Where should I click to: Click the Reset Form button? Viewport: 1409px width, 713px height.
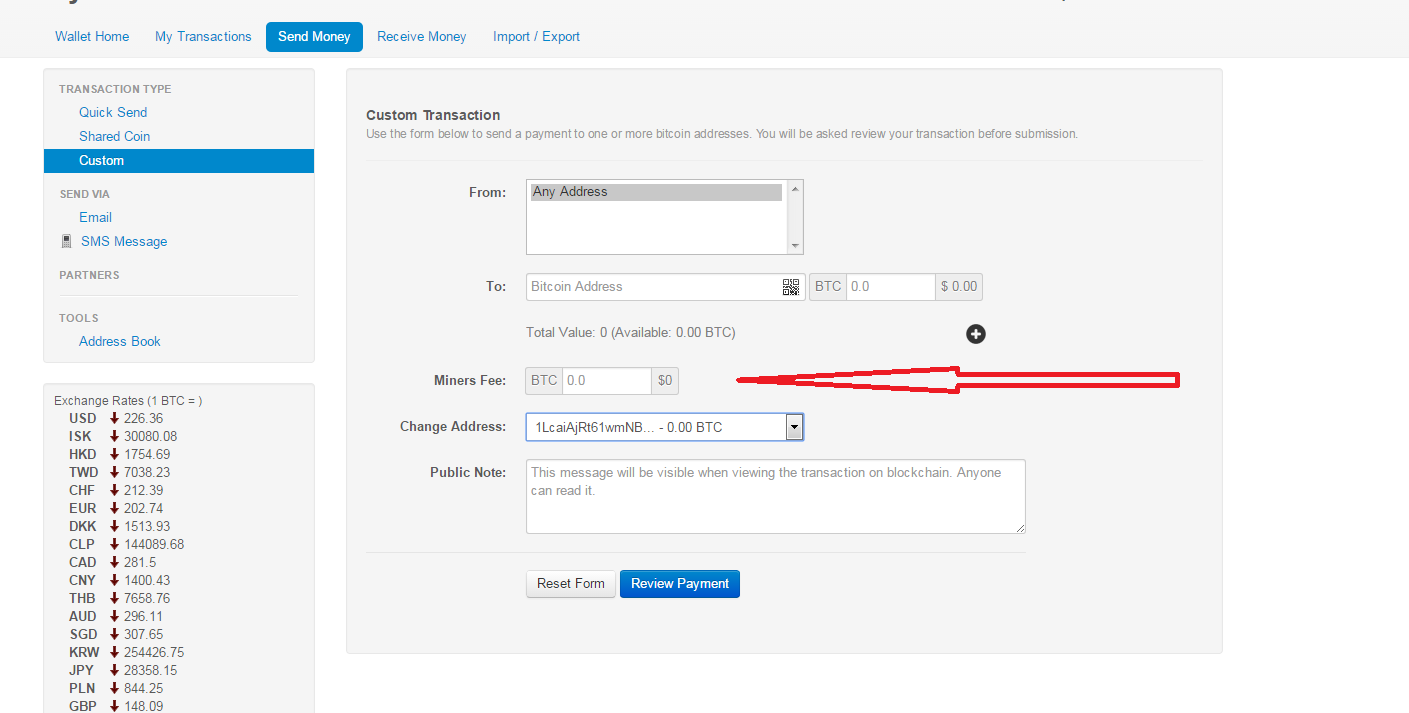pyautogui.click(x=570, y=584)
